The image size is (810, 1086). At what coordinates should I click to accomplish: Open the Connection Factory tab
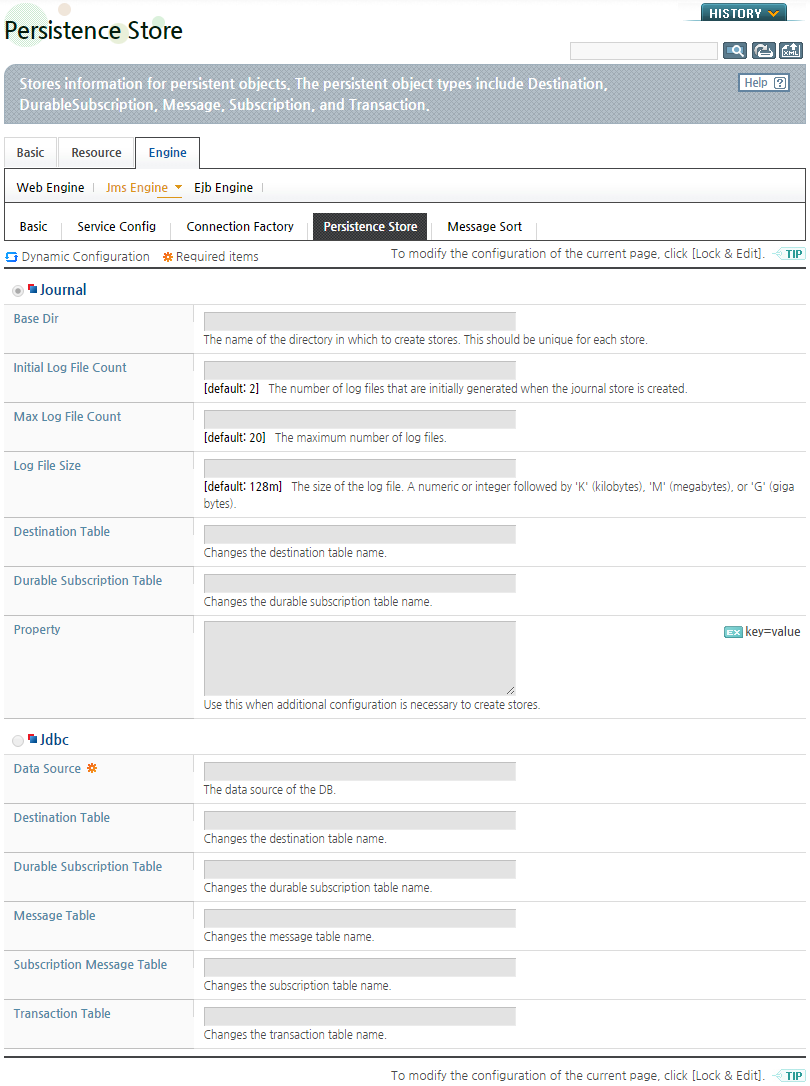pos(240,226)
